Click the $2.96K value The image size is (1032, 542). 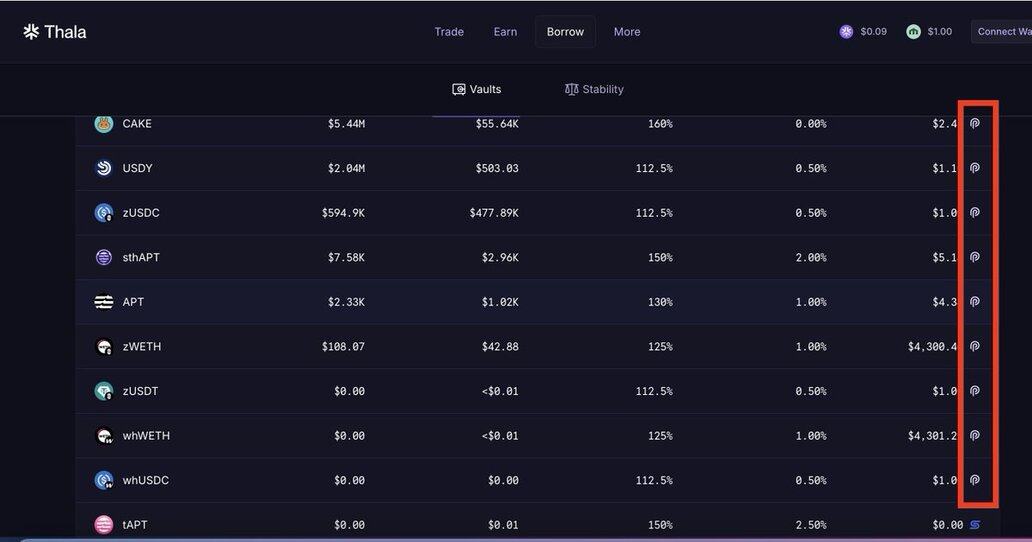(500, 257)
